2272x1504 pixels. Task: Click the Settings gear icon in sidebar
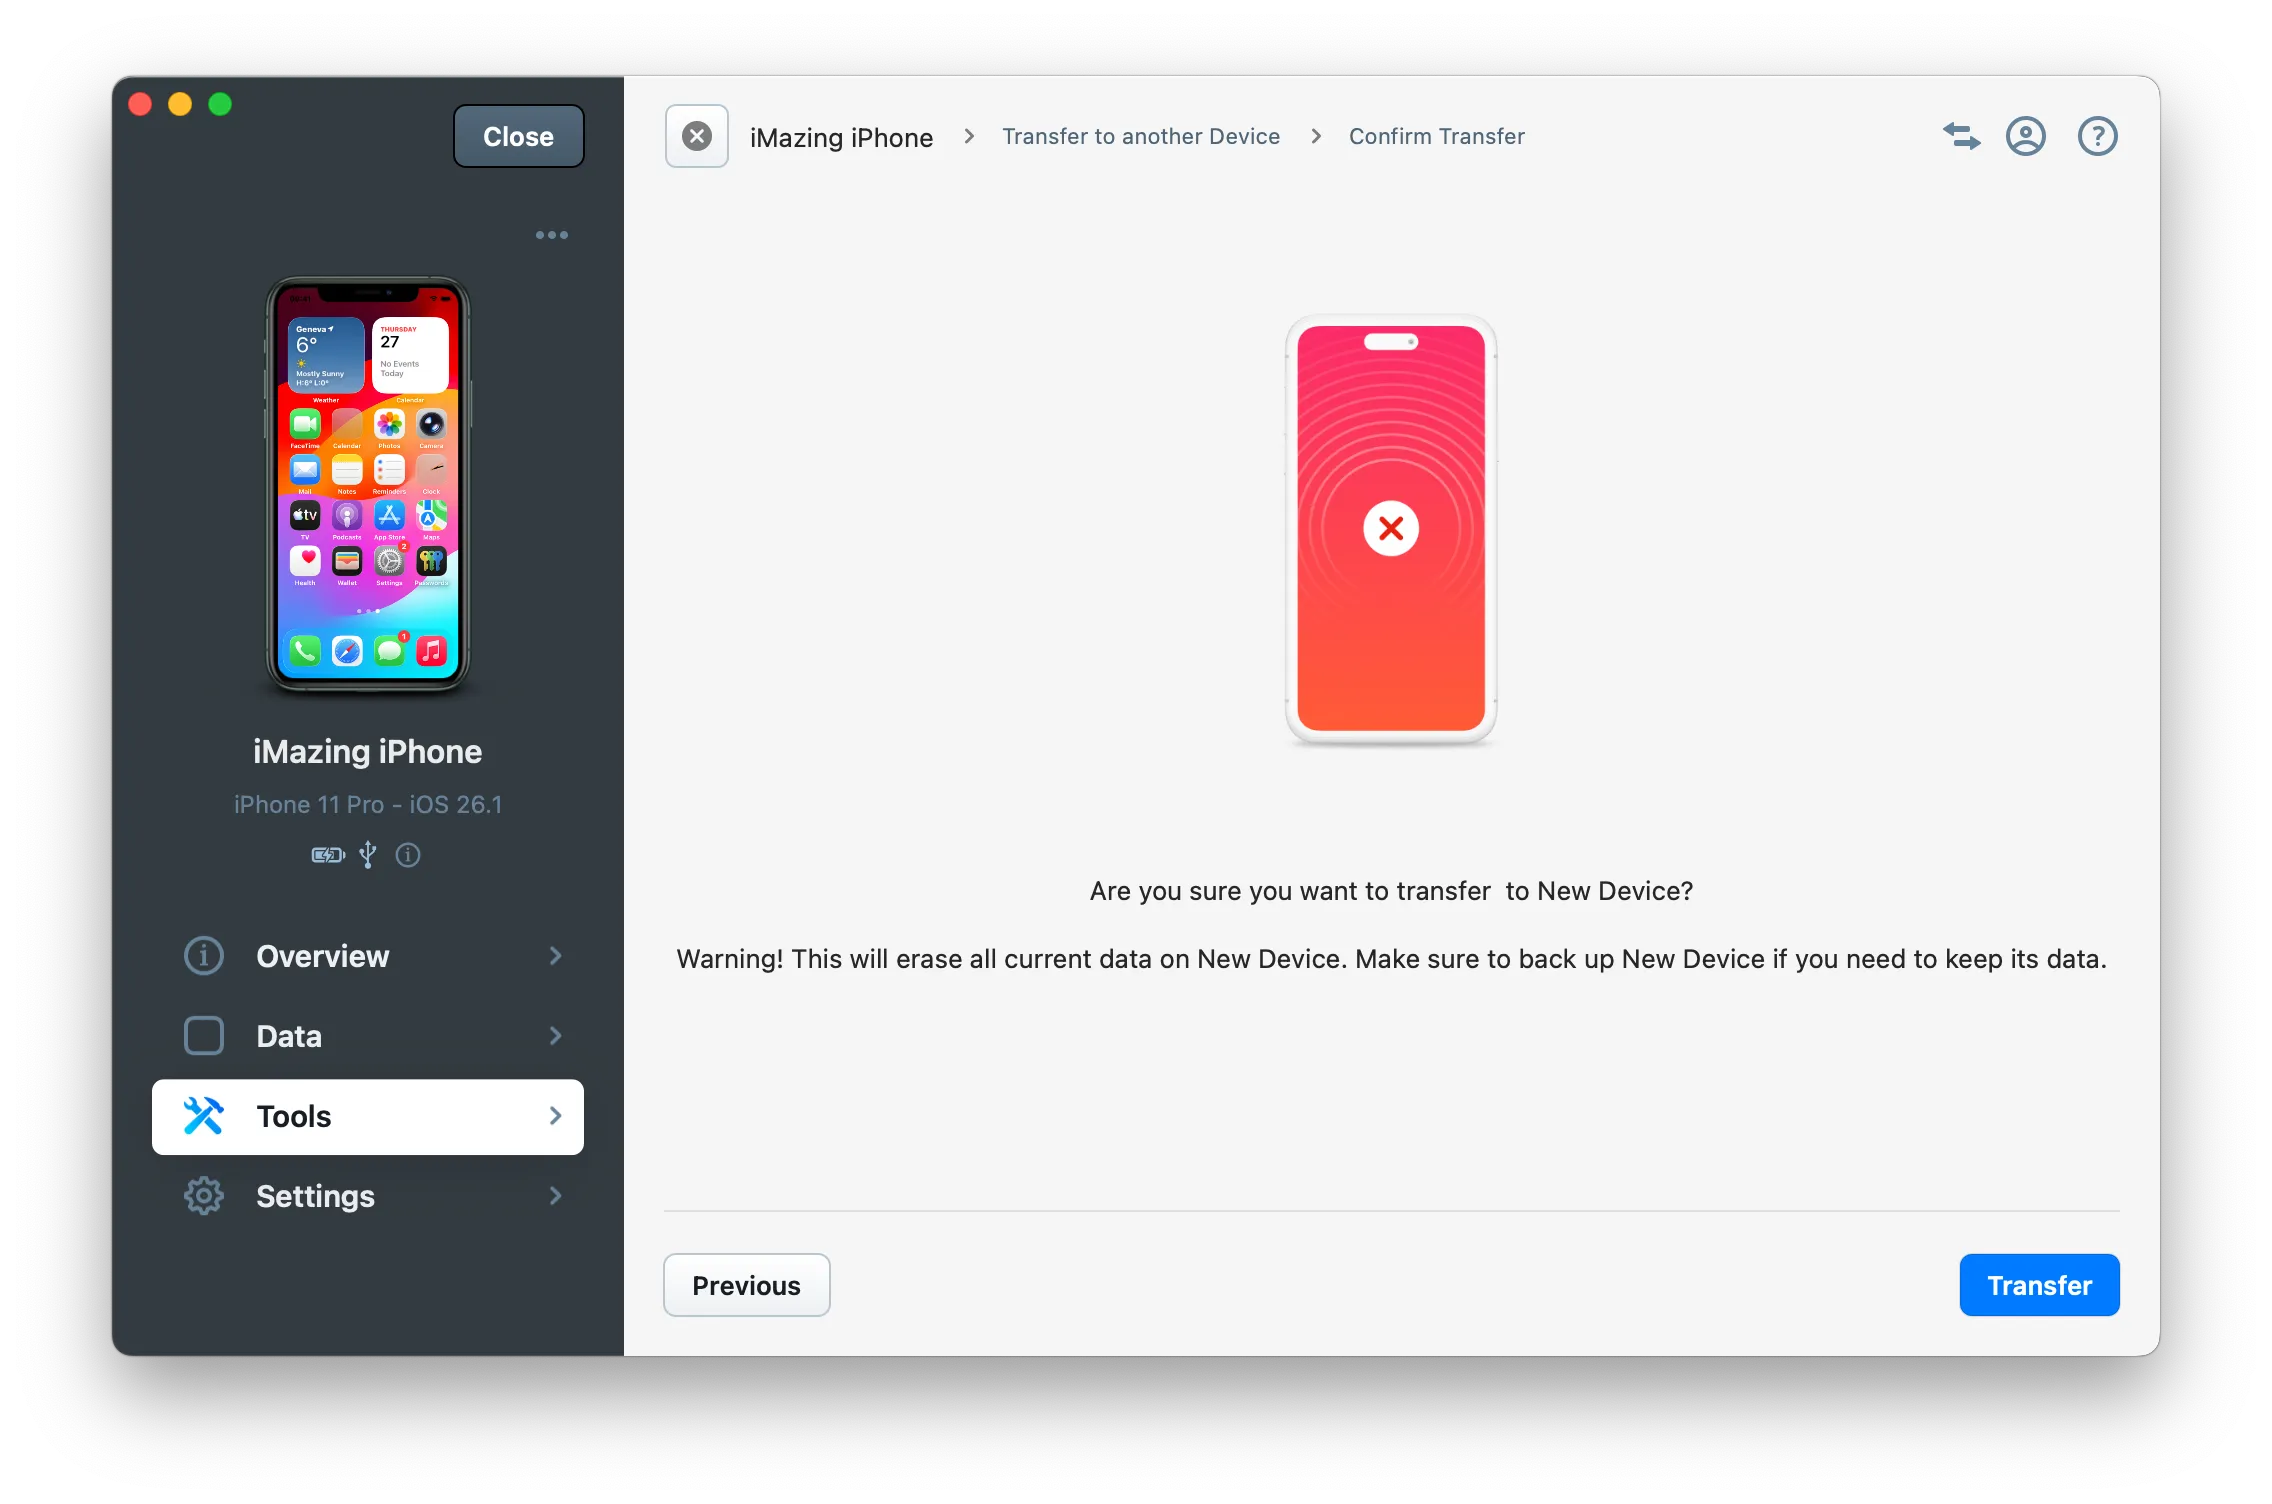click(204, 1196)
